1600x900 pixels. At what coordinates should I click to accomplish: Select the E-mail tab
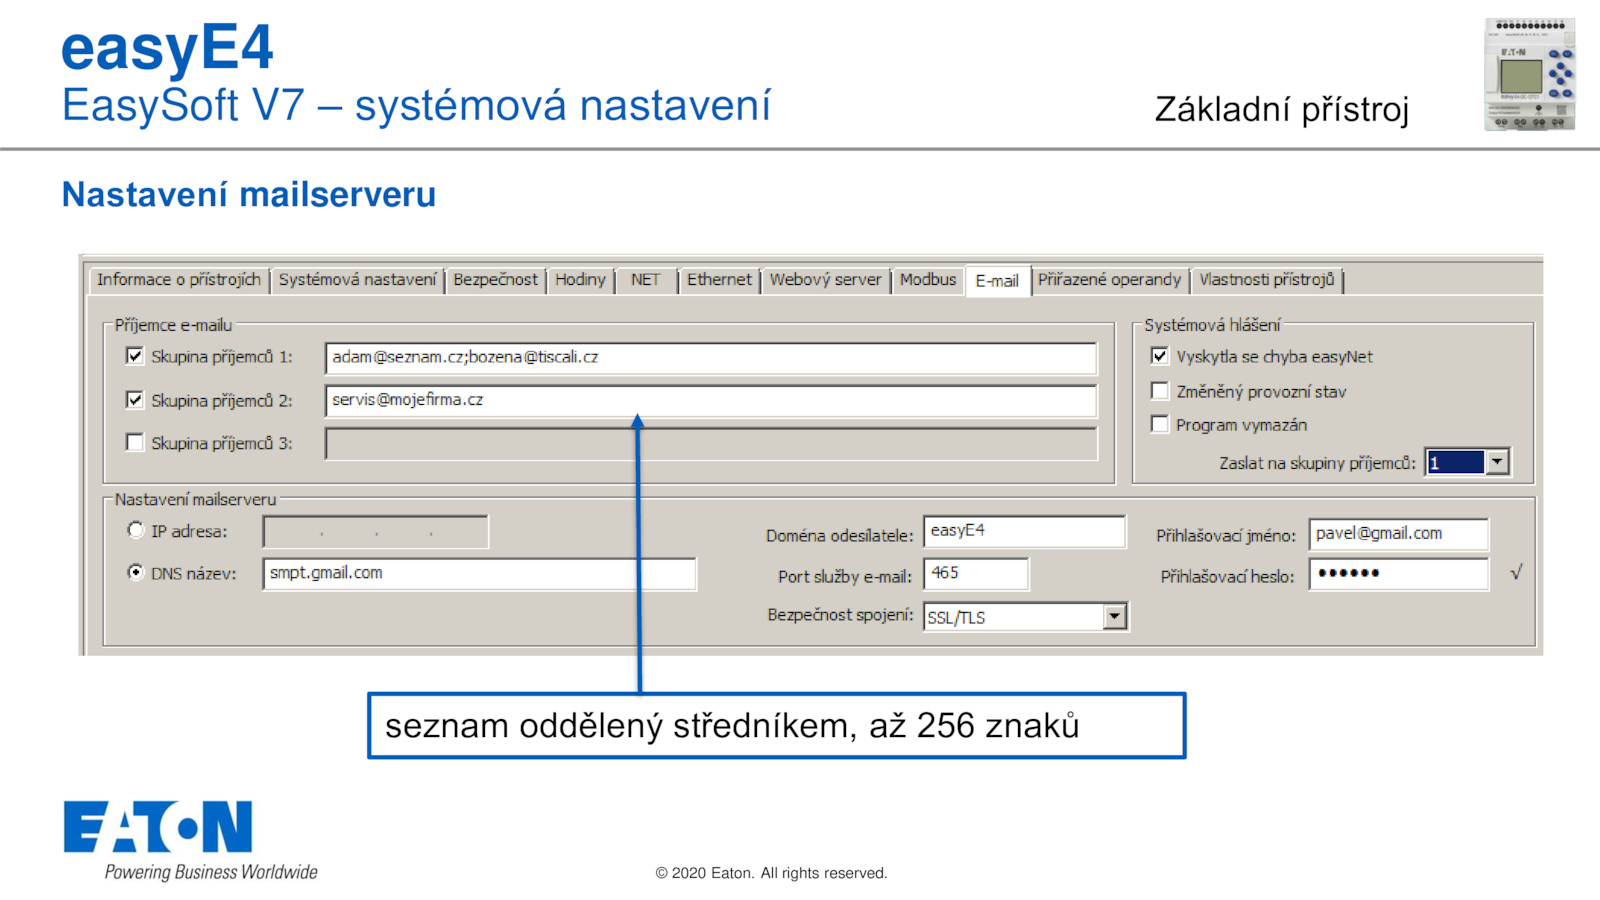pyautogui.click(x=997, y=281)
